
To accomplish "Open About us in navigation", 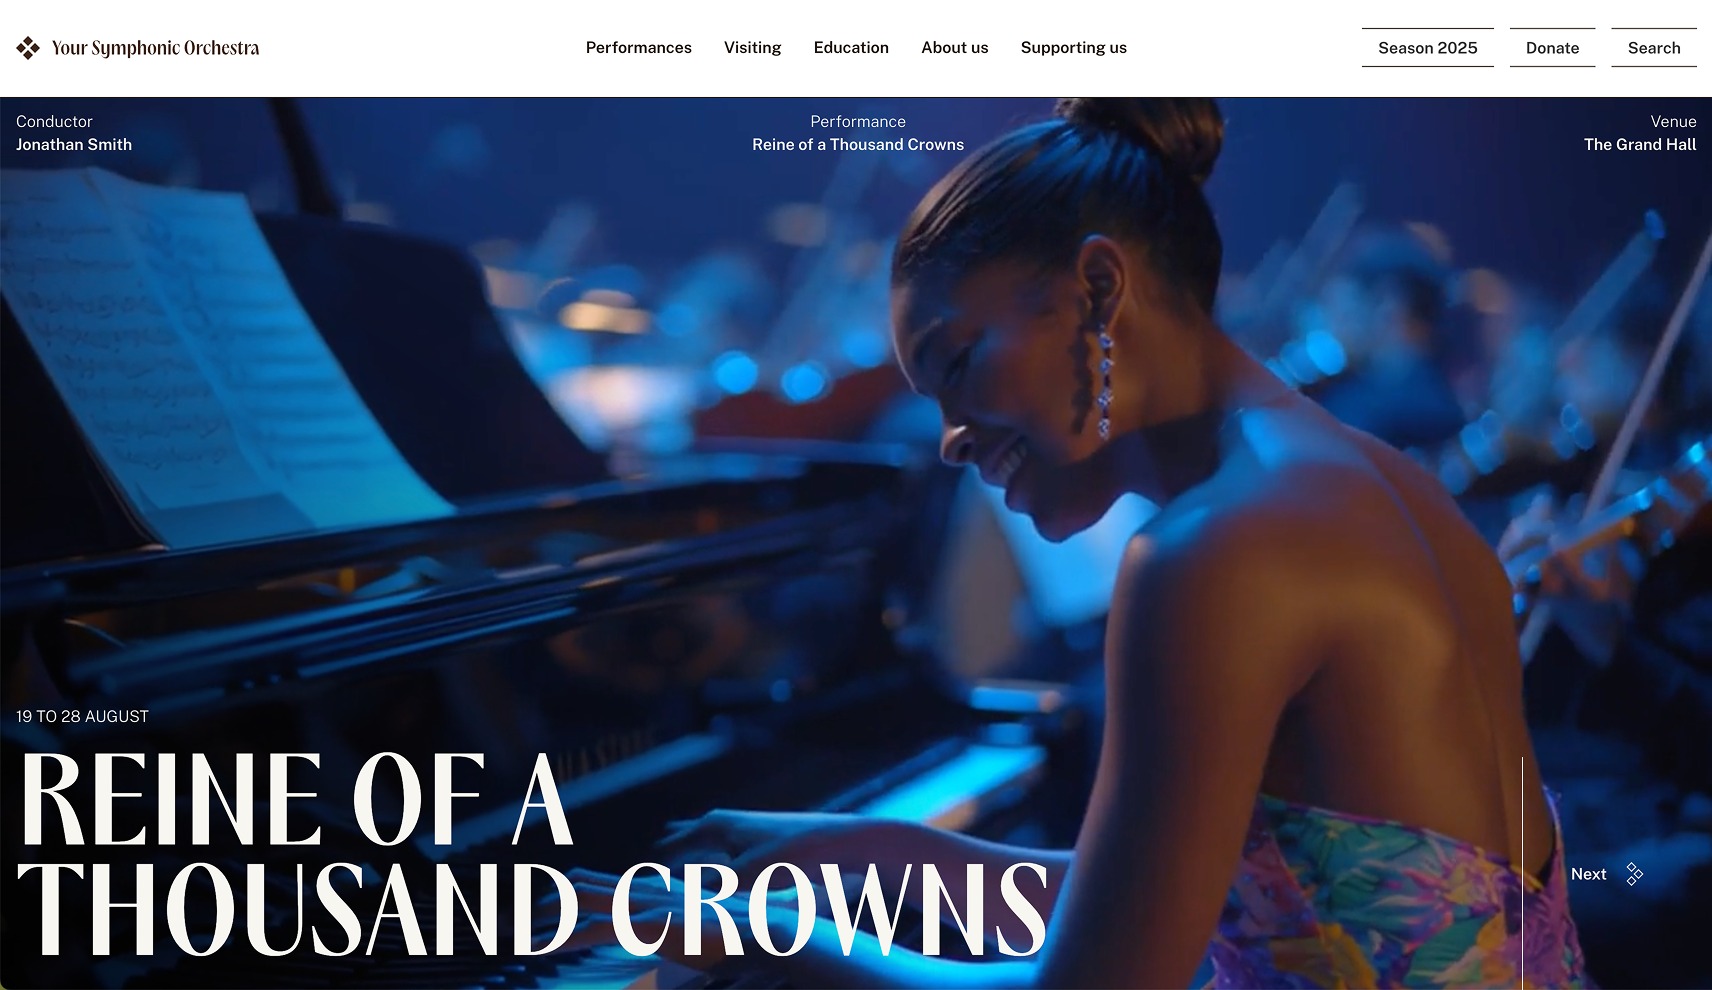I will pos(954,48).
